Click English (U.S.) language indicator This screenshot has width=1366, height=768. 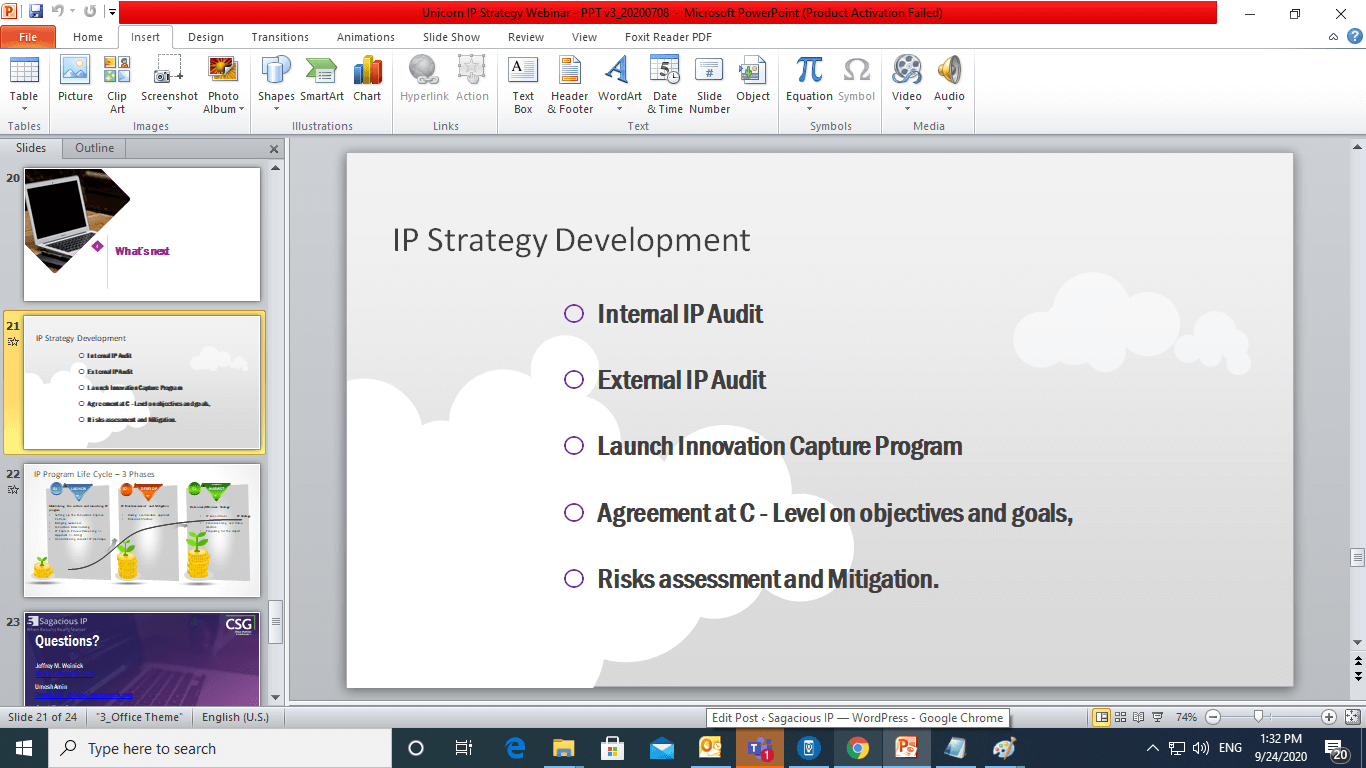click(x=237, y=717)
